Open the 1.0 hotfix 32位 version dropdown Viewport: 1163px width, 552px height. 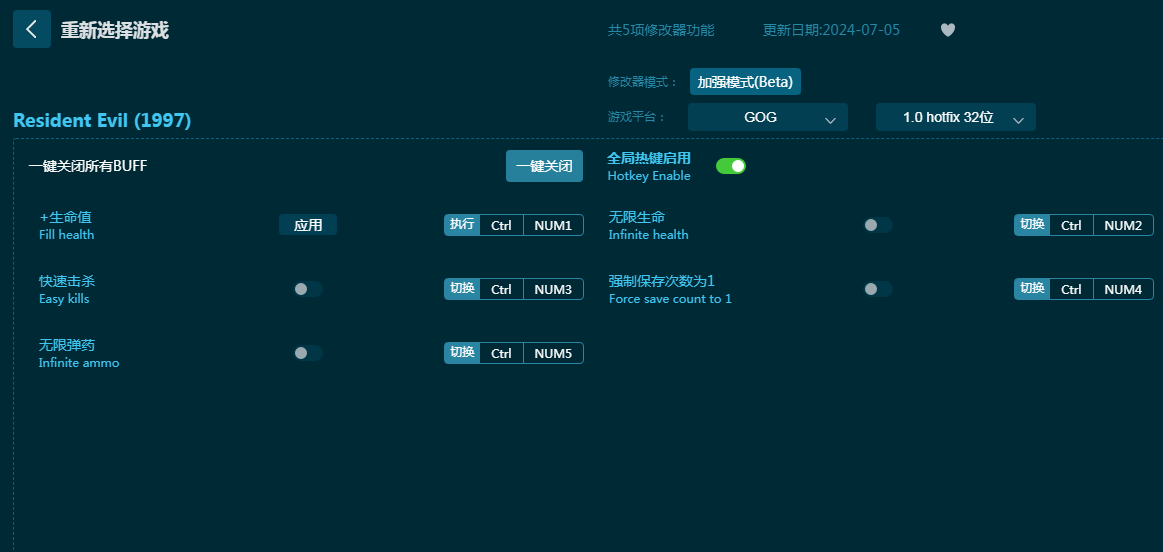[x=955, y=117]
